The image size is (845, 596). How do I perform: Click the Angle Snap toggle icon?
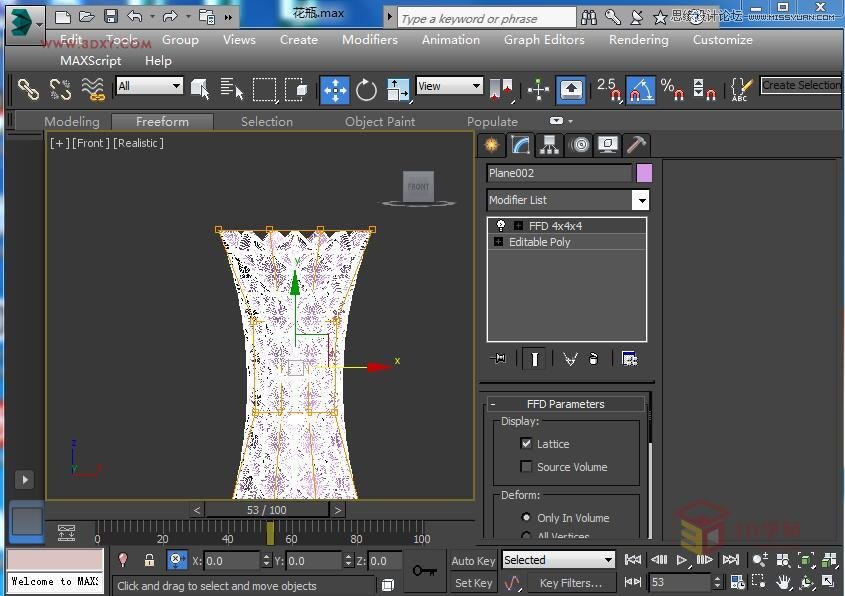pos(640,90)
